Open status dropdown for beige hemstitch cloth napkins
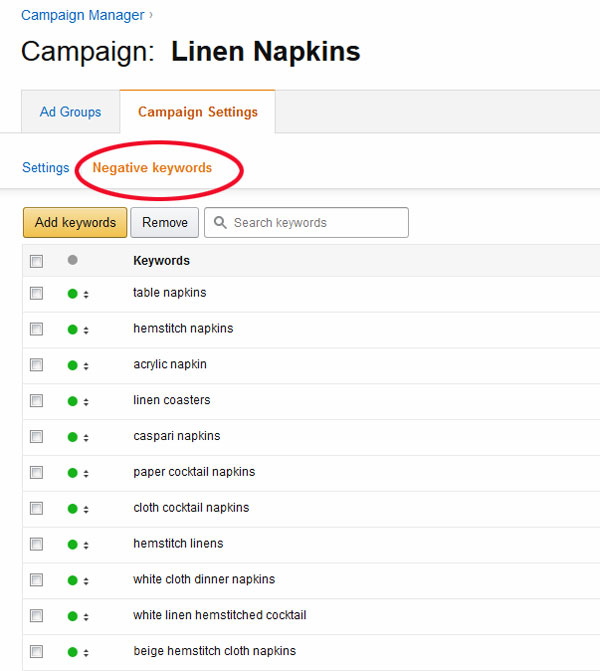The image size is (600, 671). pos(86,653)
